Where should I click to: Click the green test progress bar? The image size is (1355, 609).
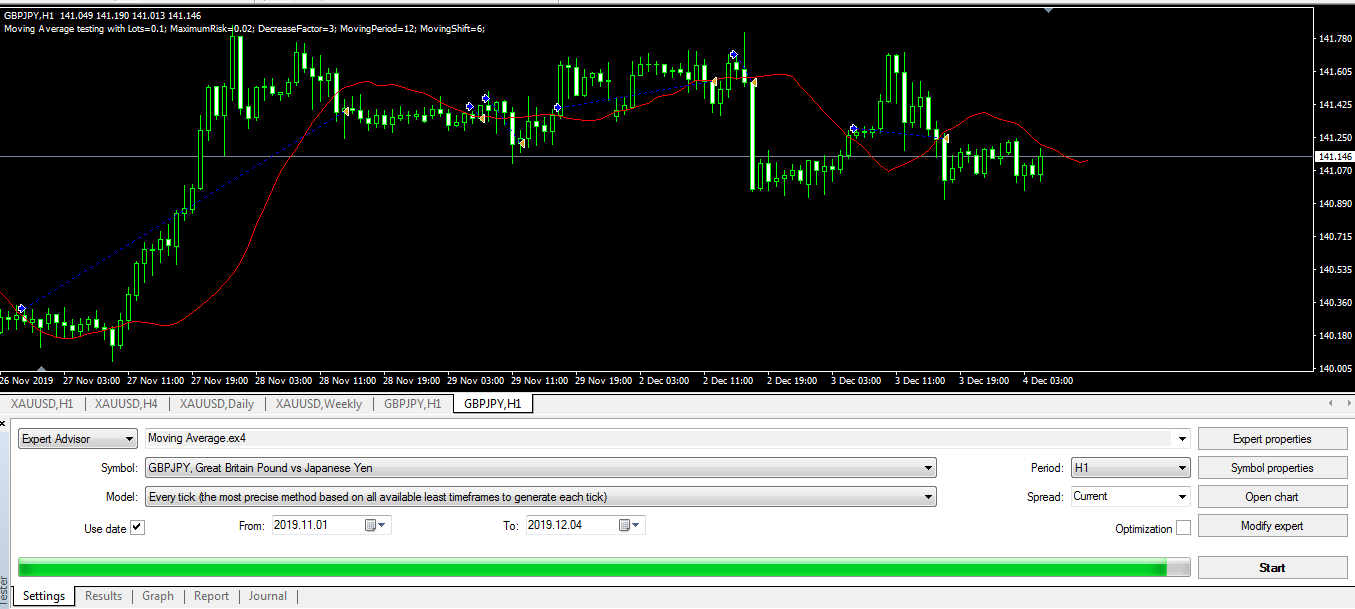point(600,566)
